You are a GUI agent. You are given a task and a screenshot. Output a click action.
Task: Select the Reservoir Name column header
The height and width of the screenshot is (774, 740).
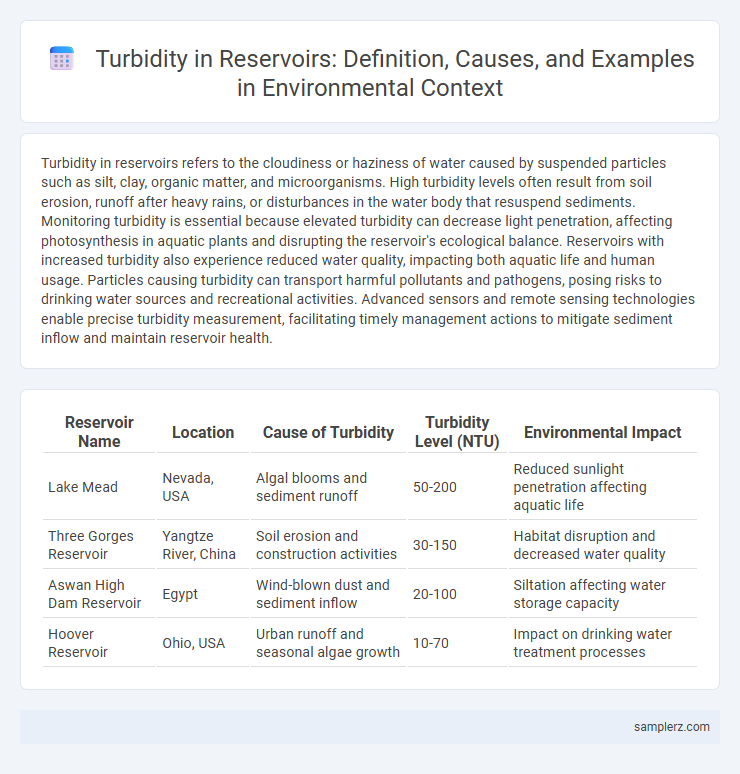pos(99,432)
